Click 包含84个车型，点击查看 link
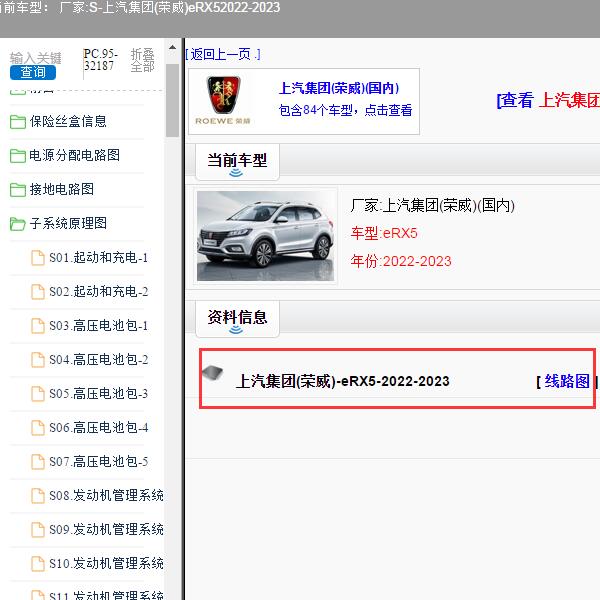 pyautogui.click(x=345, y=110)
